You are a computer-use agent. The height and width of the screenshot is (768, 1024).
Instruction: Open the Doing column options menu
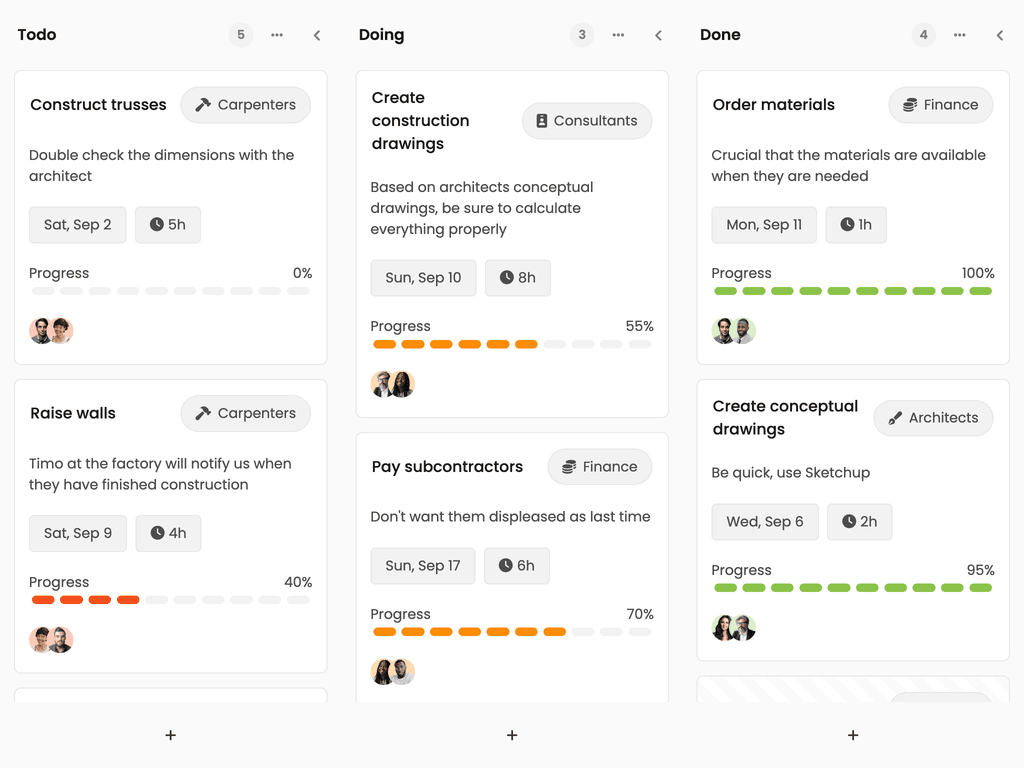618,35
